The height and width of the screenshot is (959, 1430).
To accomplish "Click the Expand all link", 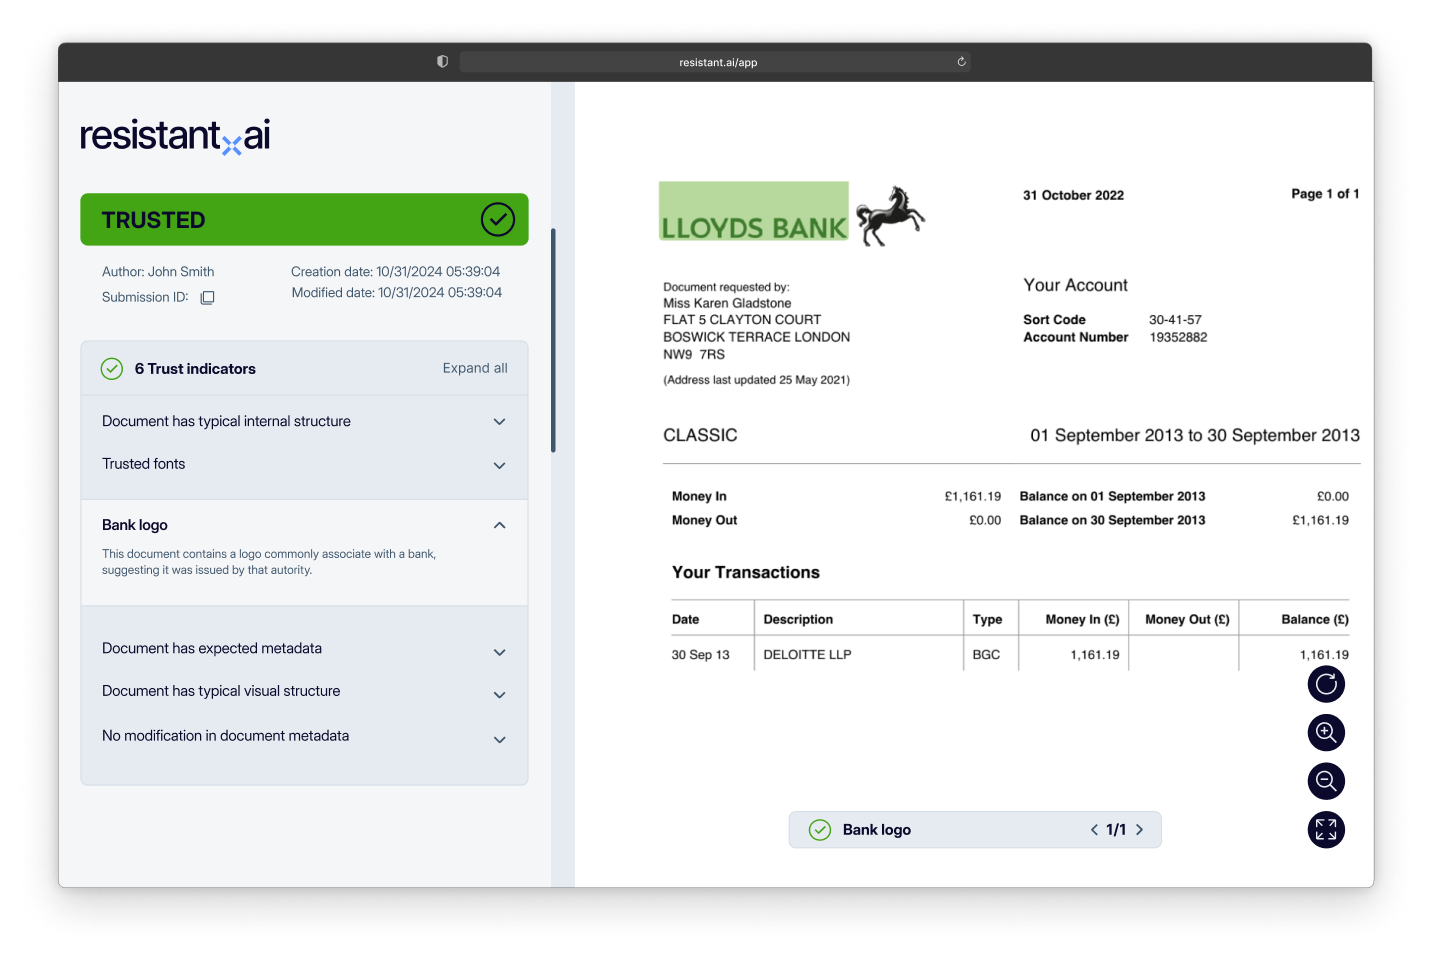I will 475,368.
